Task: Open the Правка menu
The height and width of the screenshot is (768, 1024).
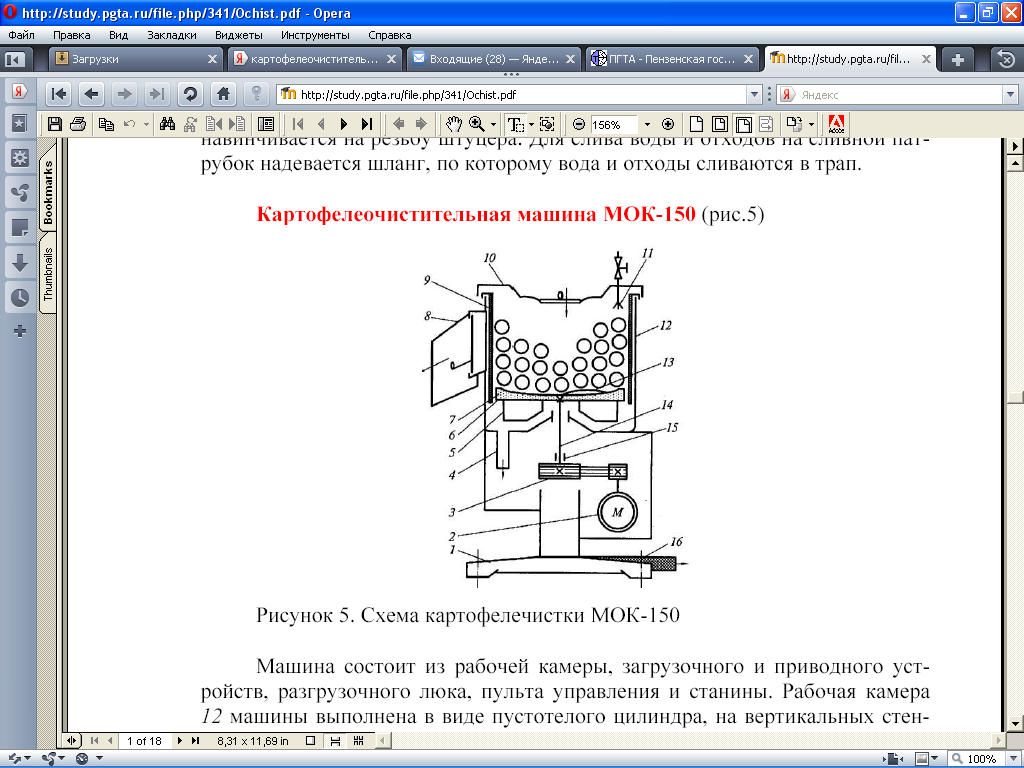Action: [x=71, y=35]
